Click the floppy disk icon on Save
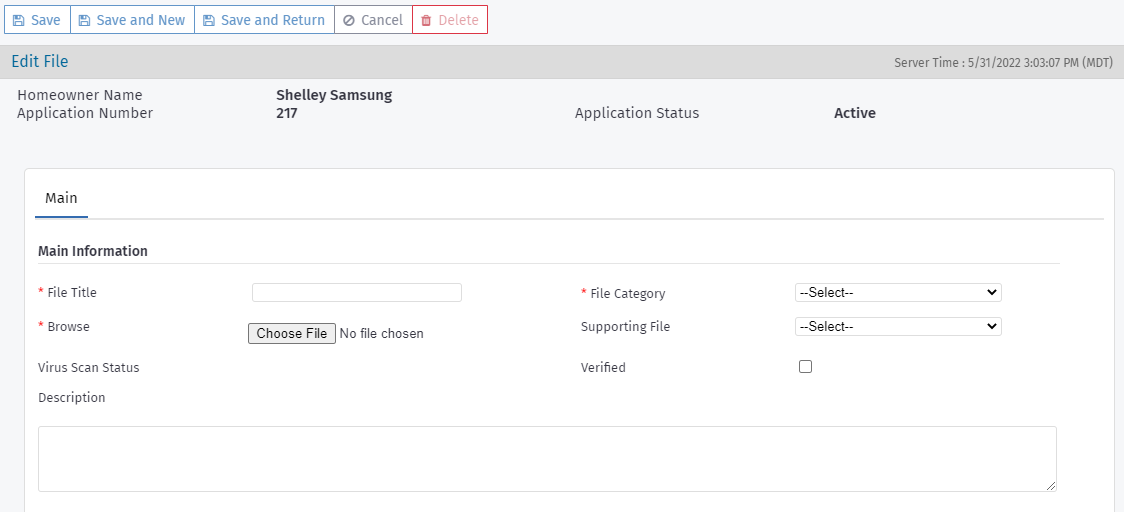The width and height of the screenshot is (1124, 512). [18, 20]
